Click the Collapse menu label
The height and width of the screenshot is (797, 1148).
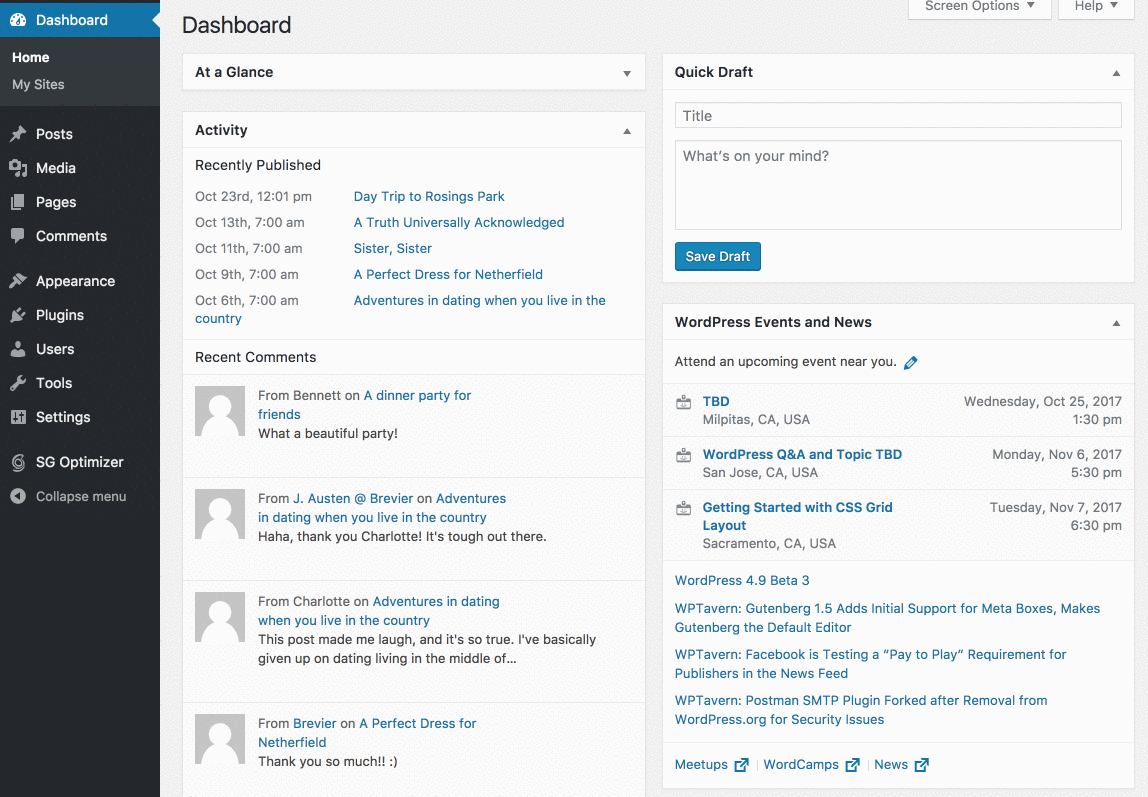[x=81, y=496]
